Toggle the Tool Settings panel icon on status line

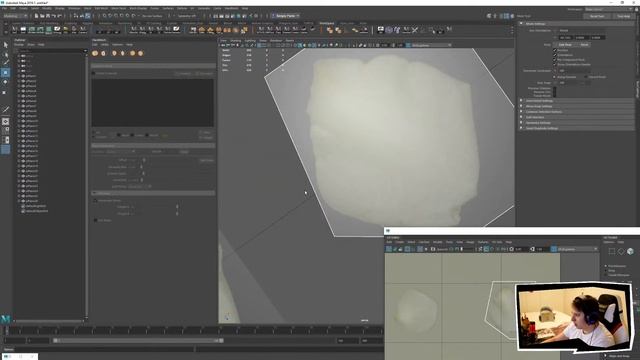coord(507,16)
